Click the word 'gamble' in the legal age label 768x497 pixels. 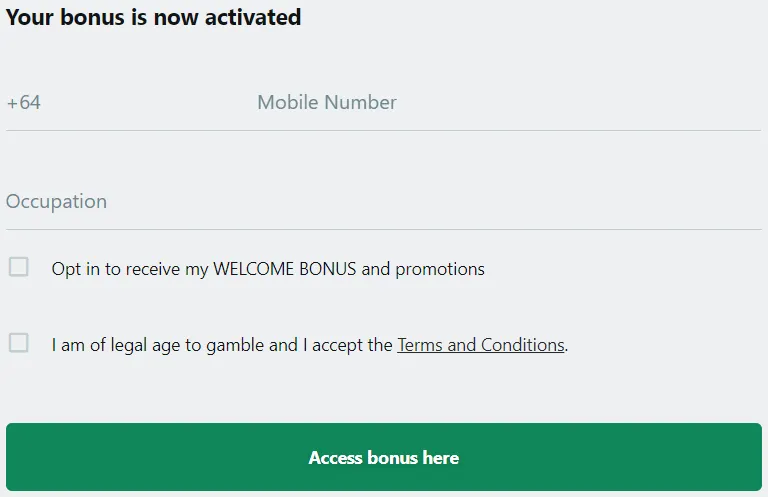pyautogui.click(x=236, y=345)
